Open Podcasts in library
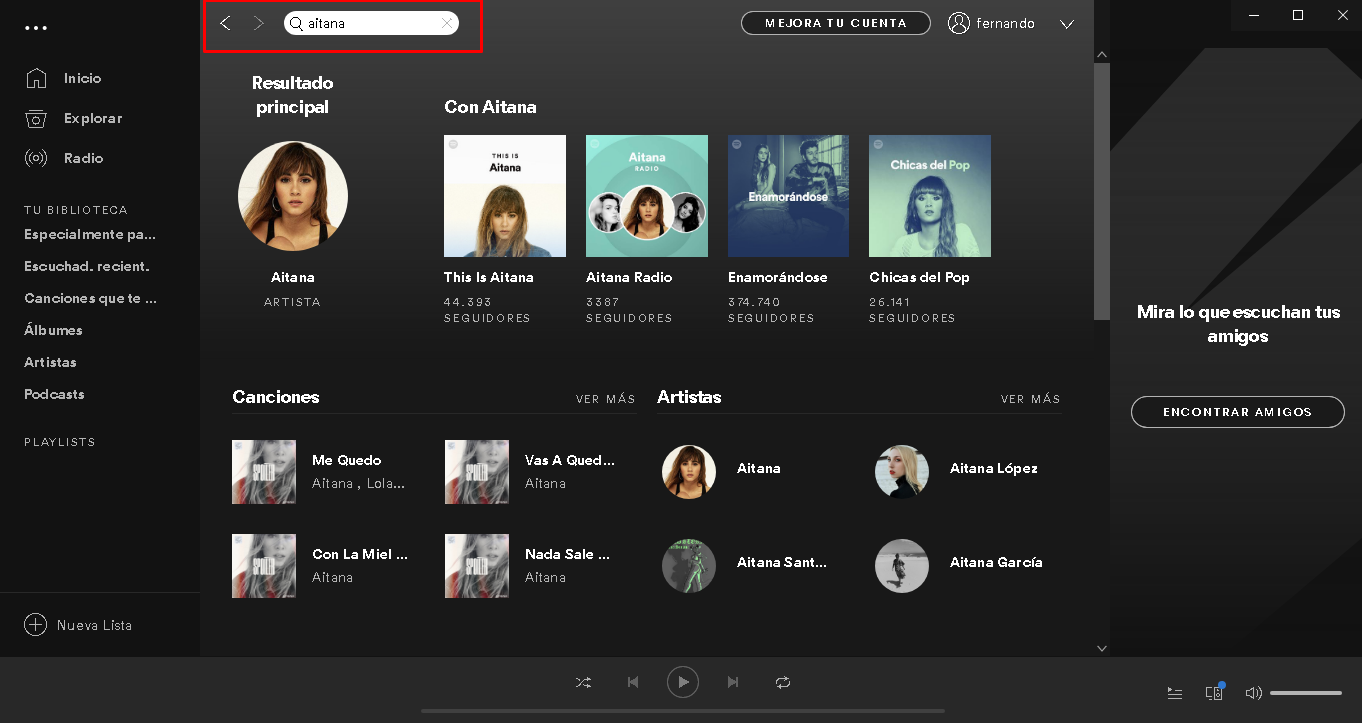Viewport: 1362px width, 723px height. click(x=54, y=394)
